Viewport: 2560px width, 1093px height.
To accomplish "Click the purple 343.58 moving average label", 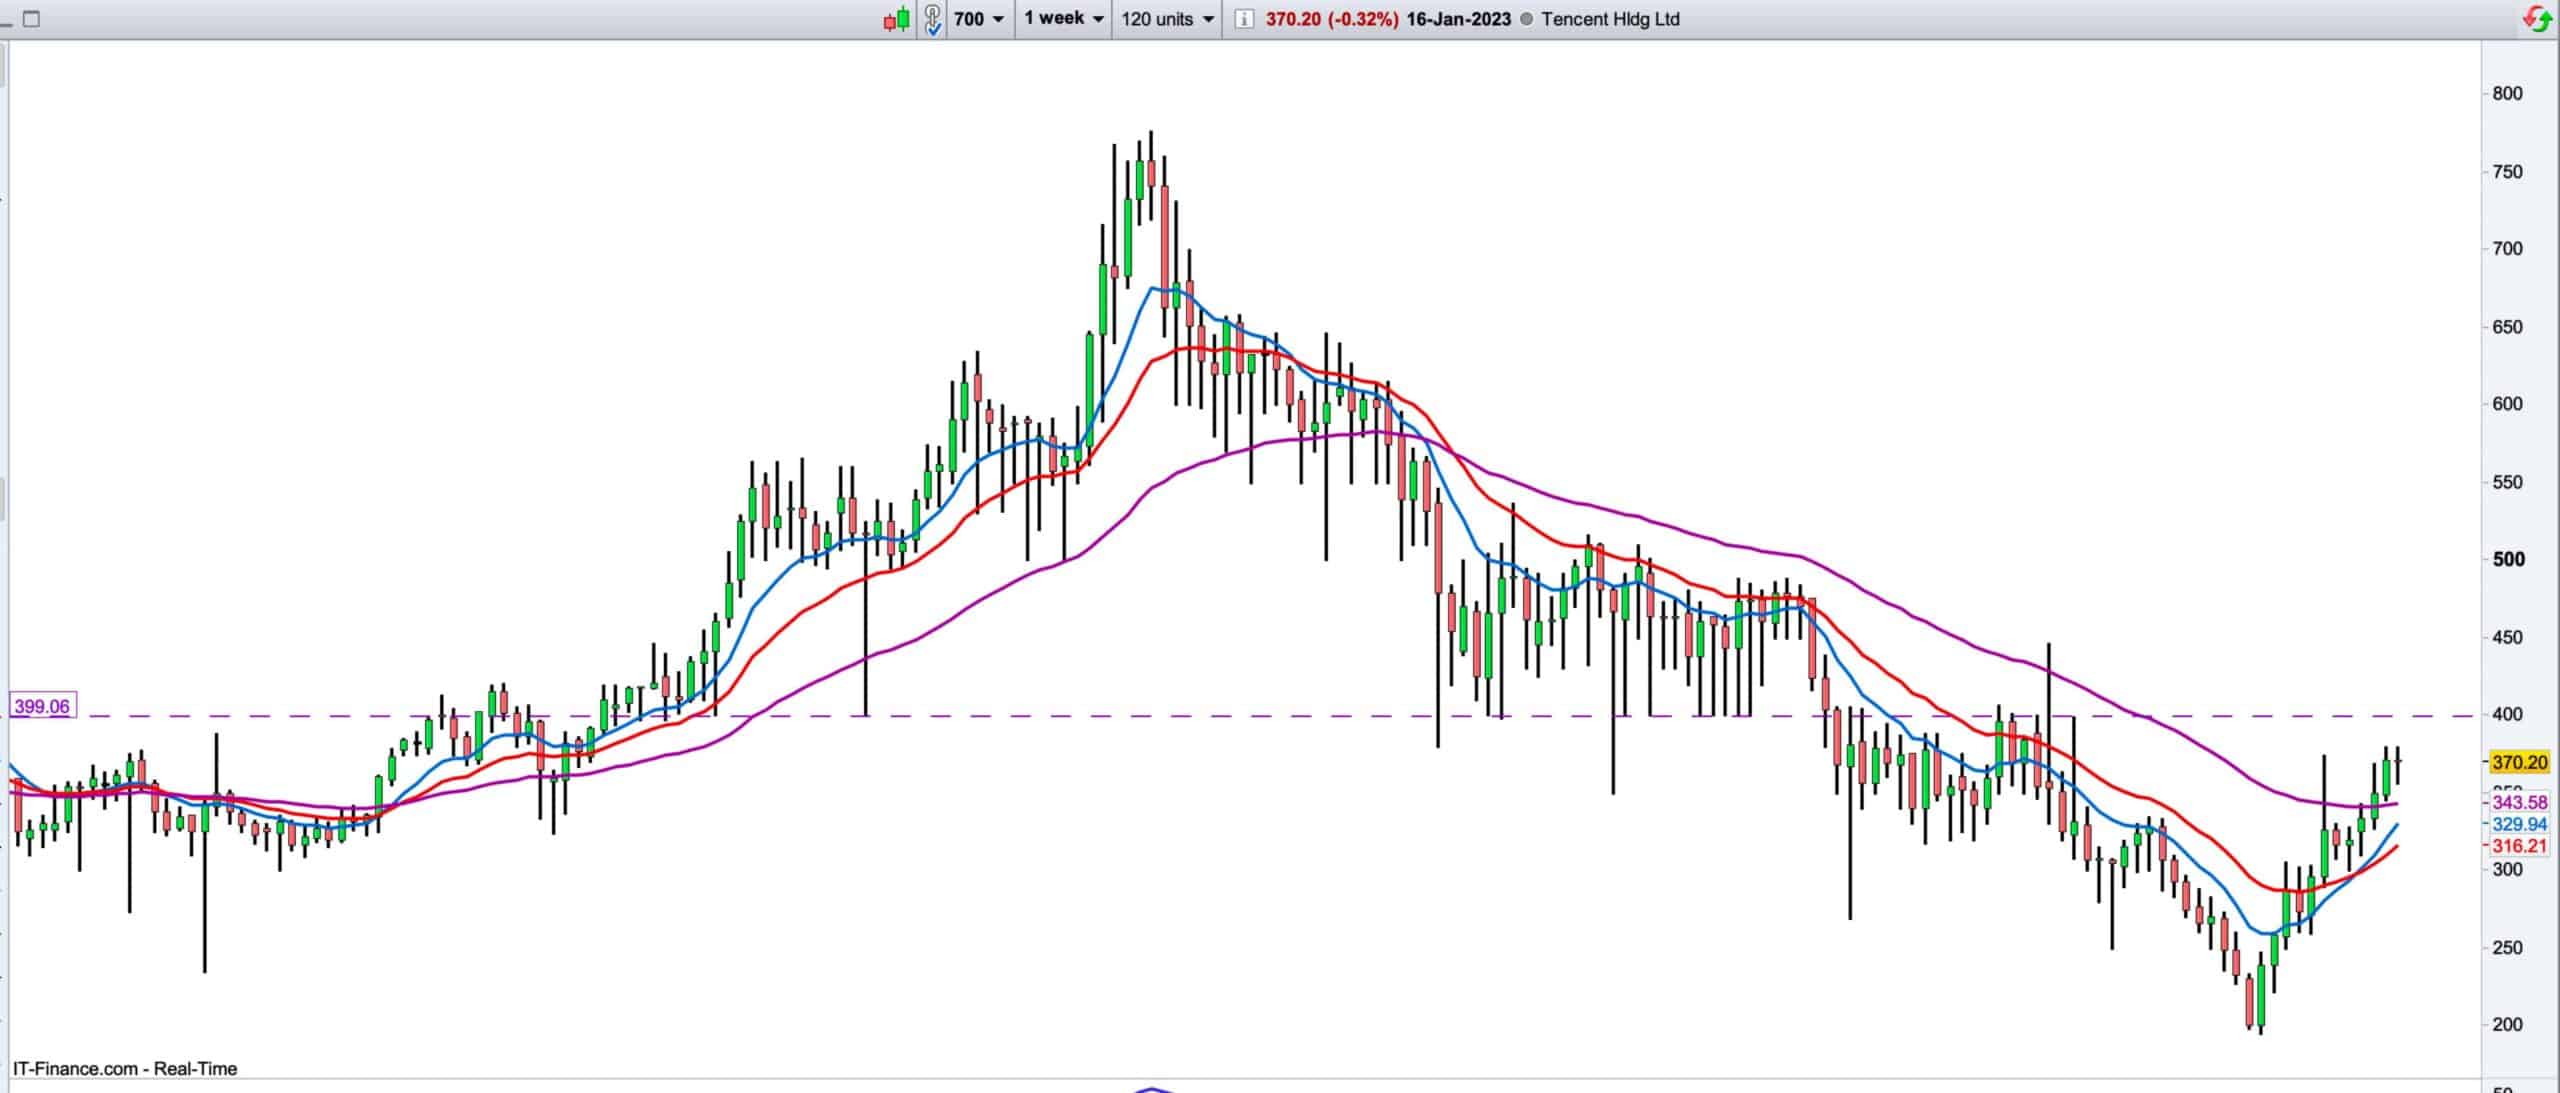I will [x=2519, y=803].
